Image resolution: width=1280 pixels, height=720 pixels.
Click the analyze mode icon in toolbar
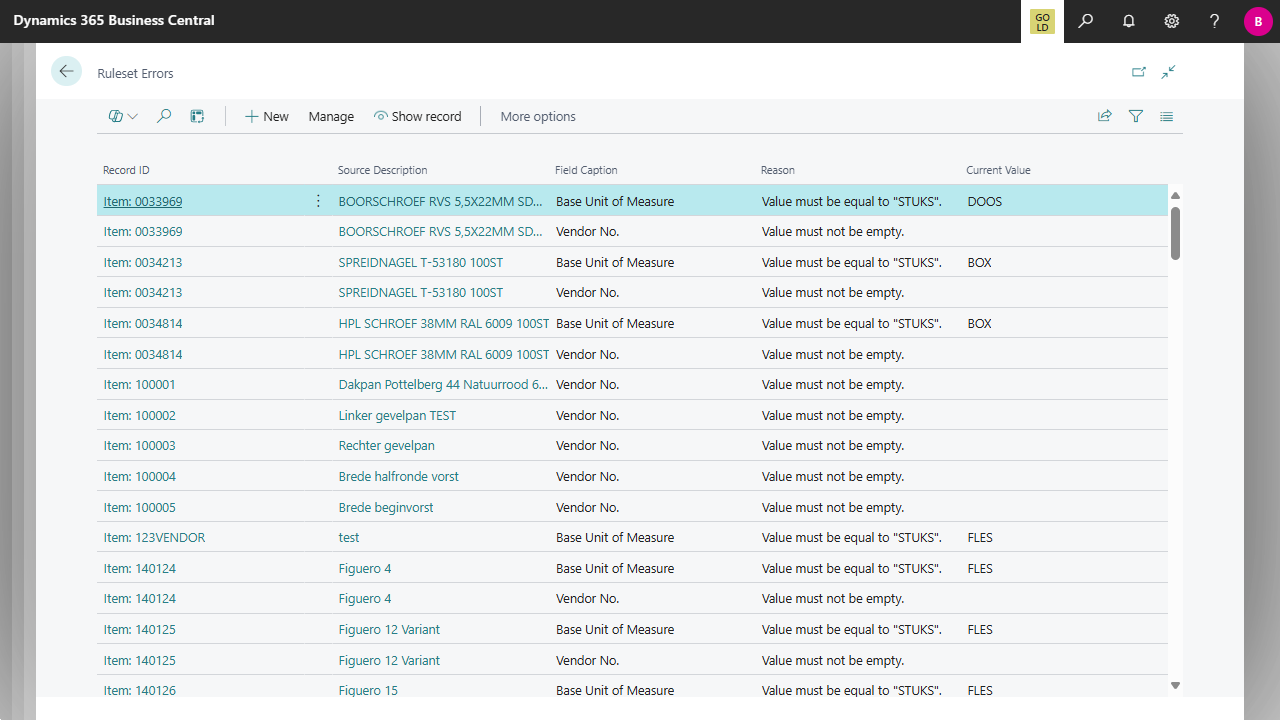[198, 116]
